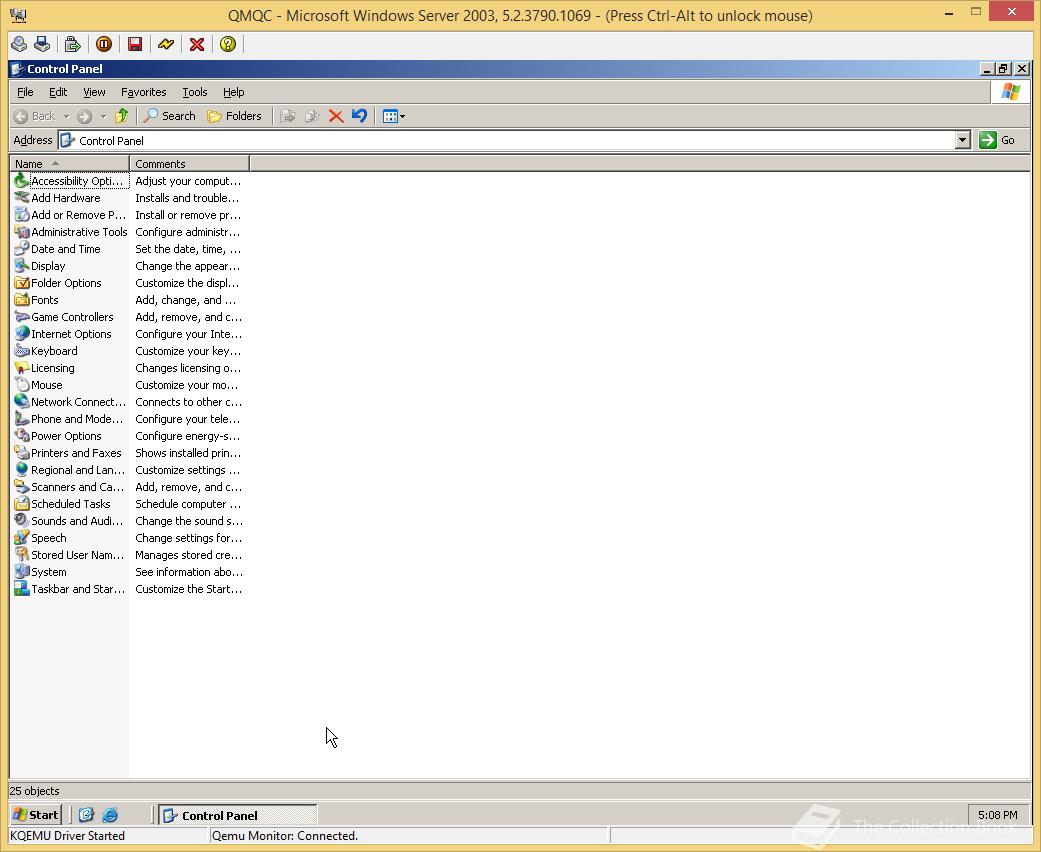The image size is (1041, 852).
Task: Select the Keyboard icon
Action: (22, 351)
